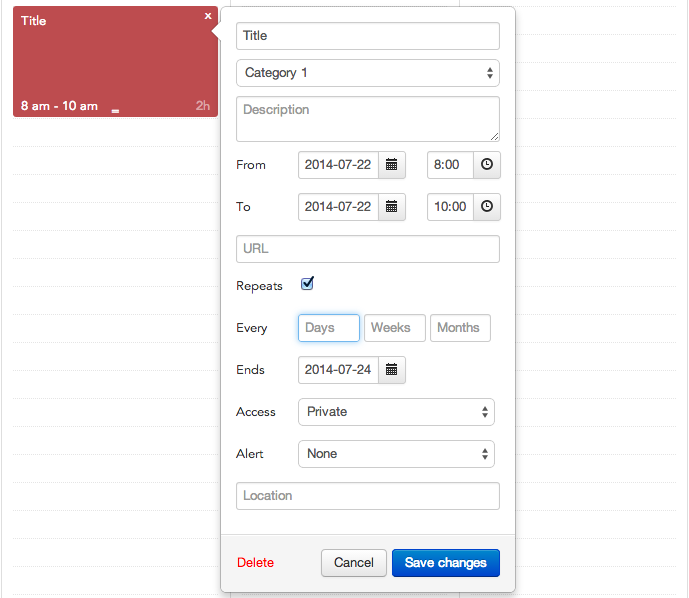The image size is (689, 598).
Task: Click the Cancel button
Action: tap(354, 563)
